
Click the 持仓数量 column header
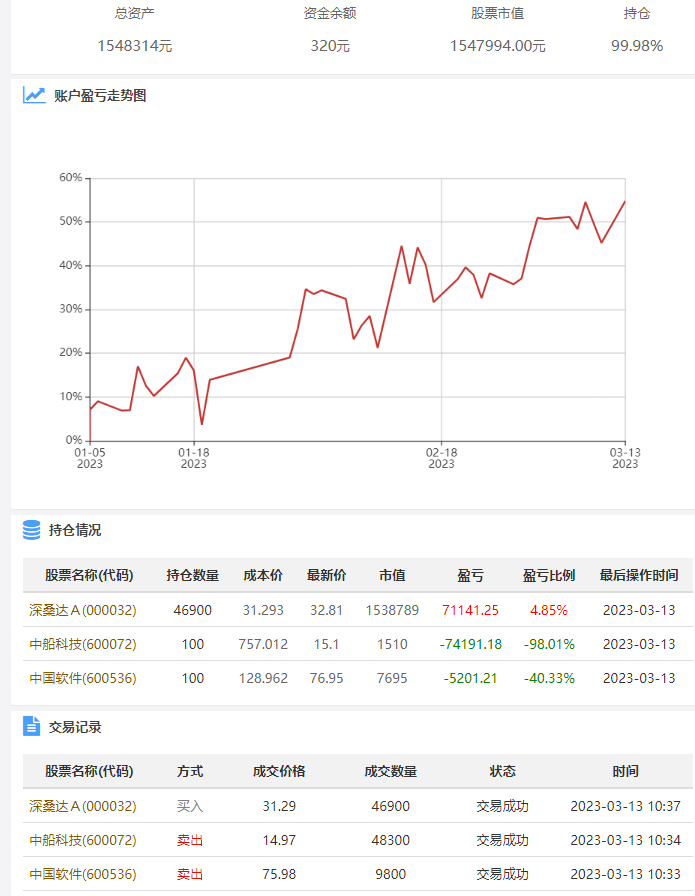tap(193, 575)
